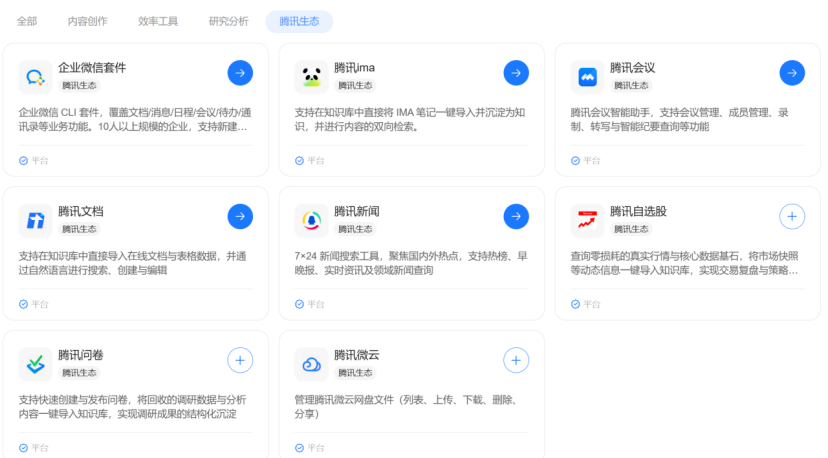Click the 腾讯生态 tag under 企业微信套件

click(x=79, y=86)
